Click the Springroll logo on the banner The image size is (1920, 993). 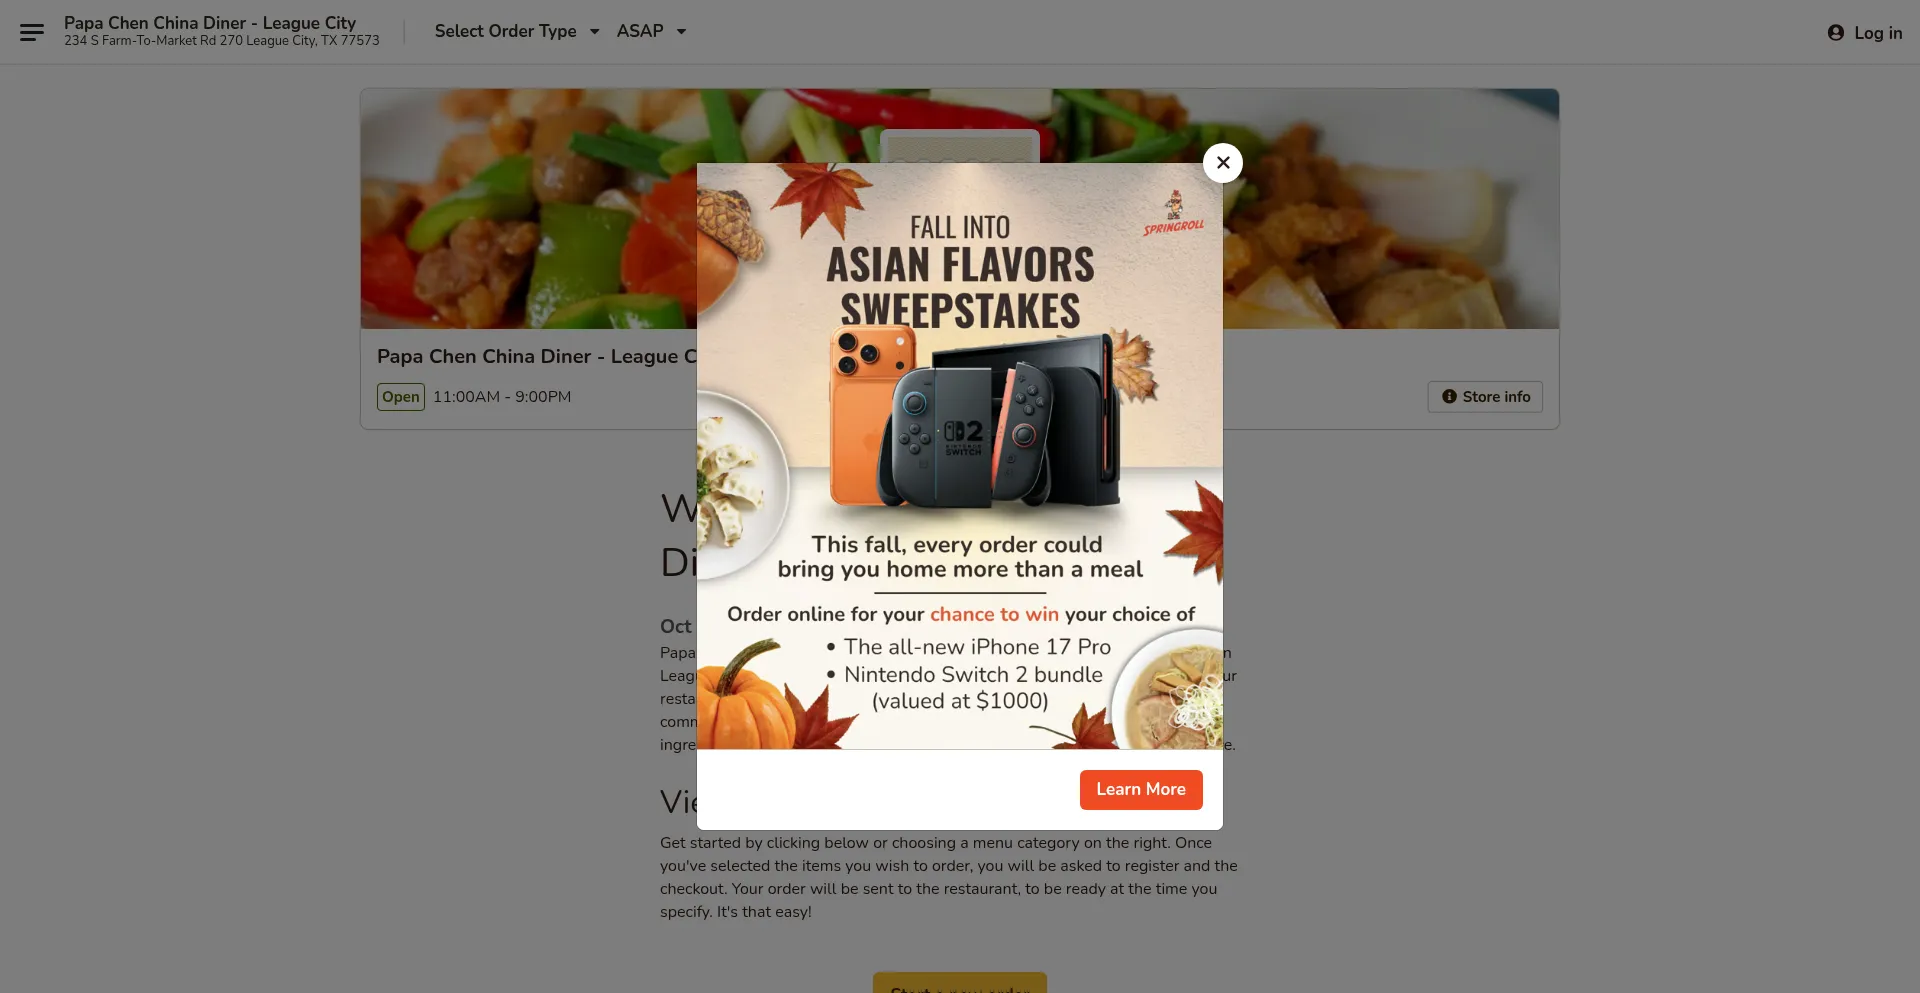pos(1174,213)
